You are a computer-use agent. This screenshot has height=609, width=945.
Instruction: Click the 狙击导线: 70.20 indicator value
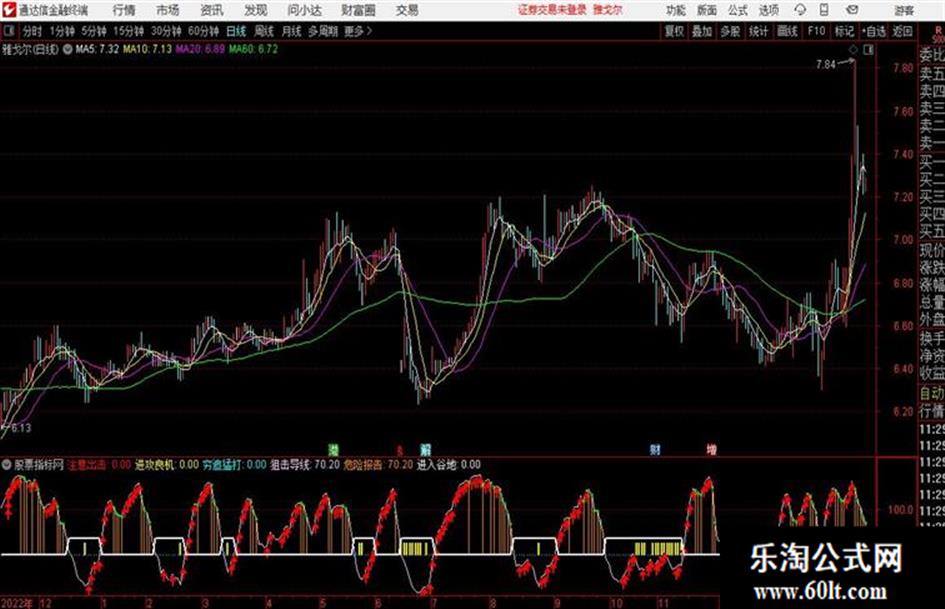[x=304, y=465]
